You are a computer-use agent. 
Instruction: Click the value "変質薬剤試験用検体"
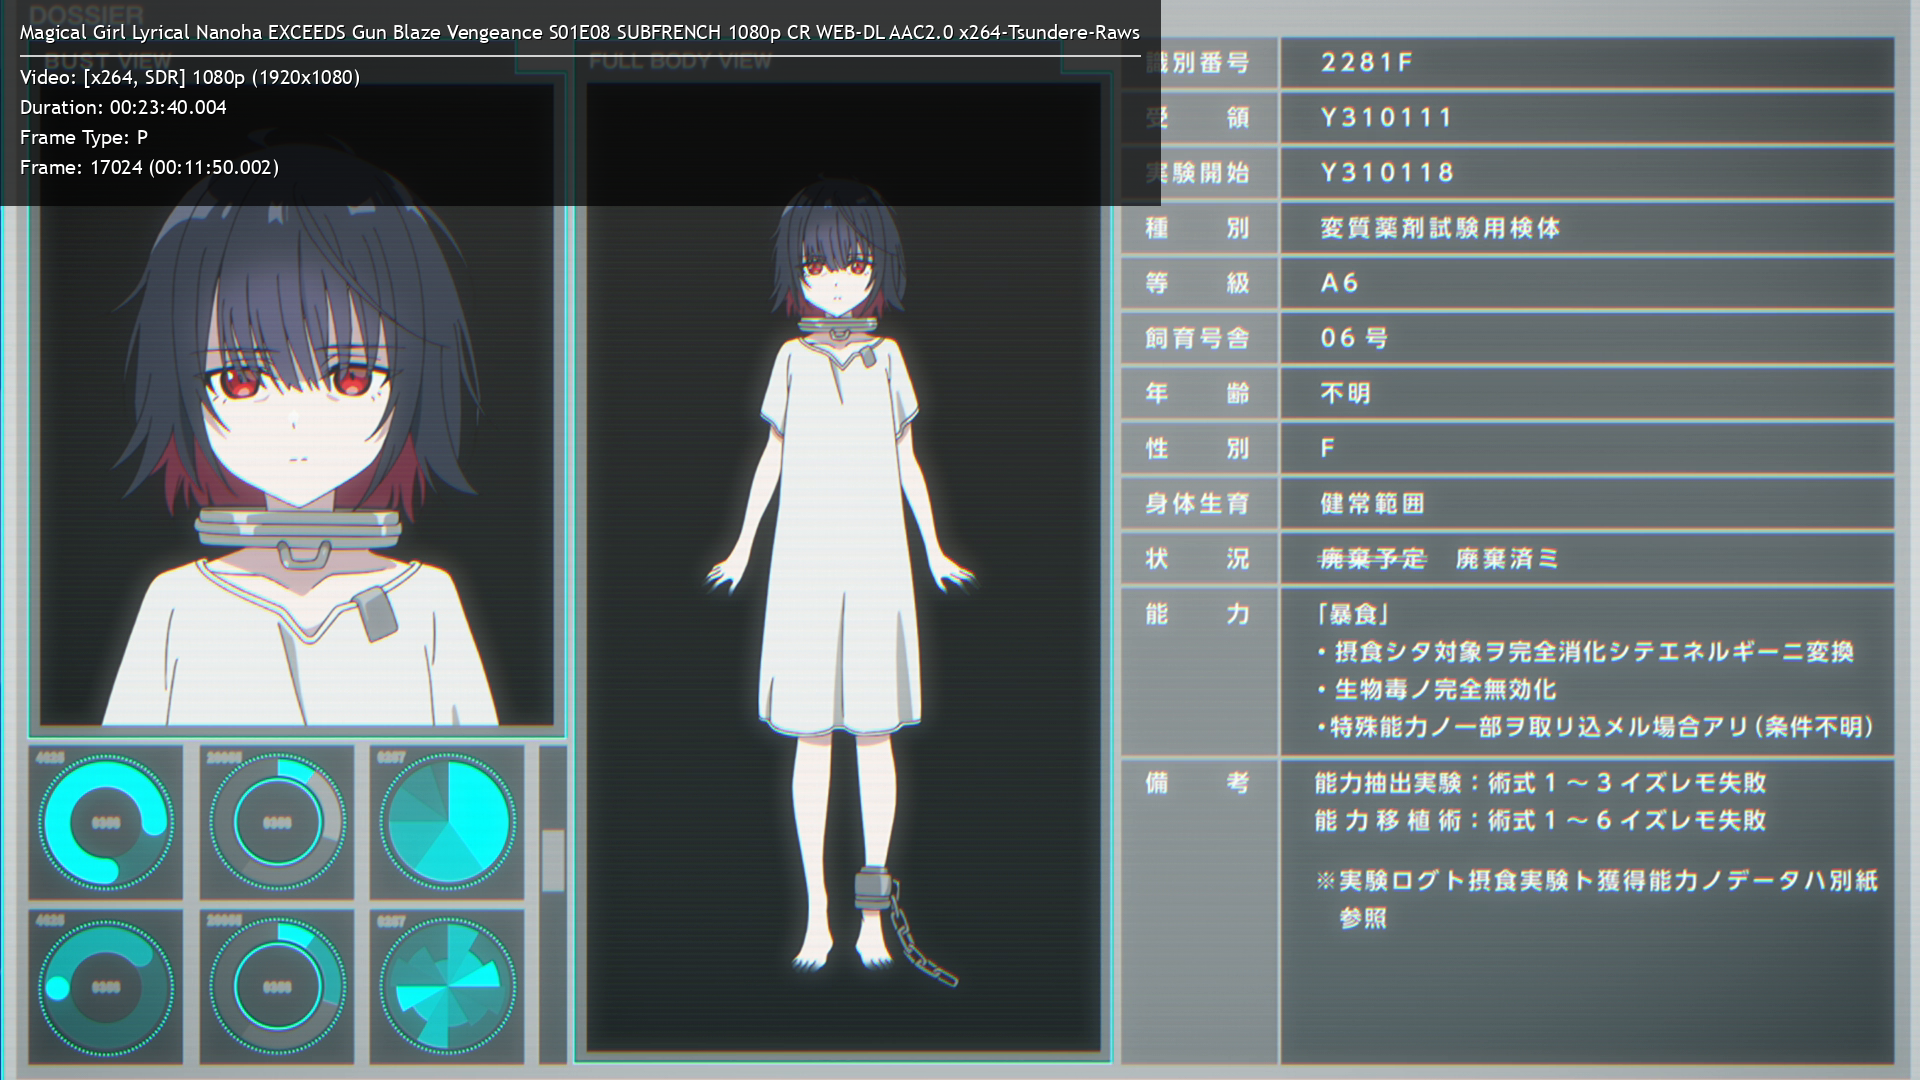coord(1440,228)
